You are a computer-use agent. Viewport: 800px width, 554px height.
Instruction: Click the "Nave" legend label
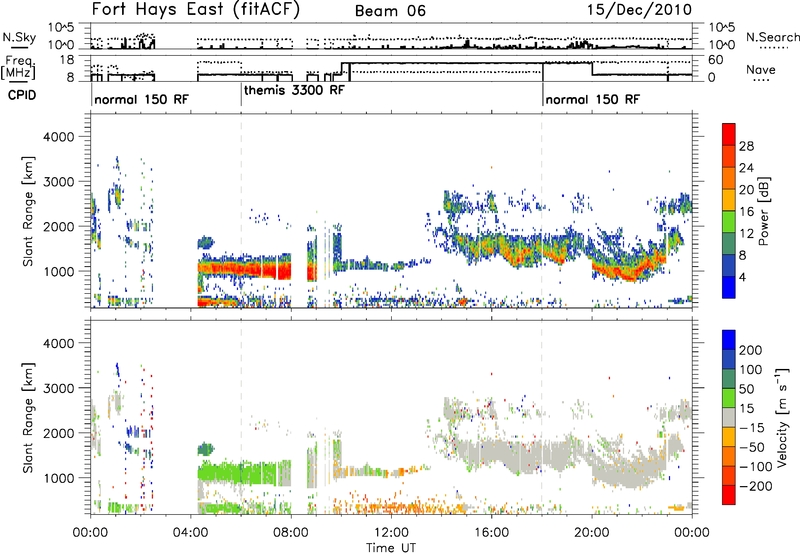coord(761,70)
